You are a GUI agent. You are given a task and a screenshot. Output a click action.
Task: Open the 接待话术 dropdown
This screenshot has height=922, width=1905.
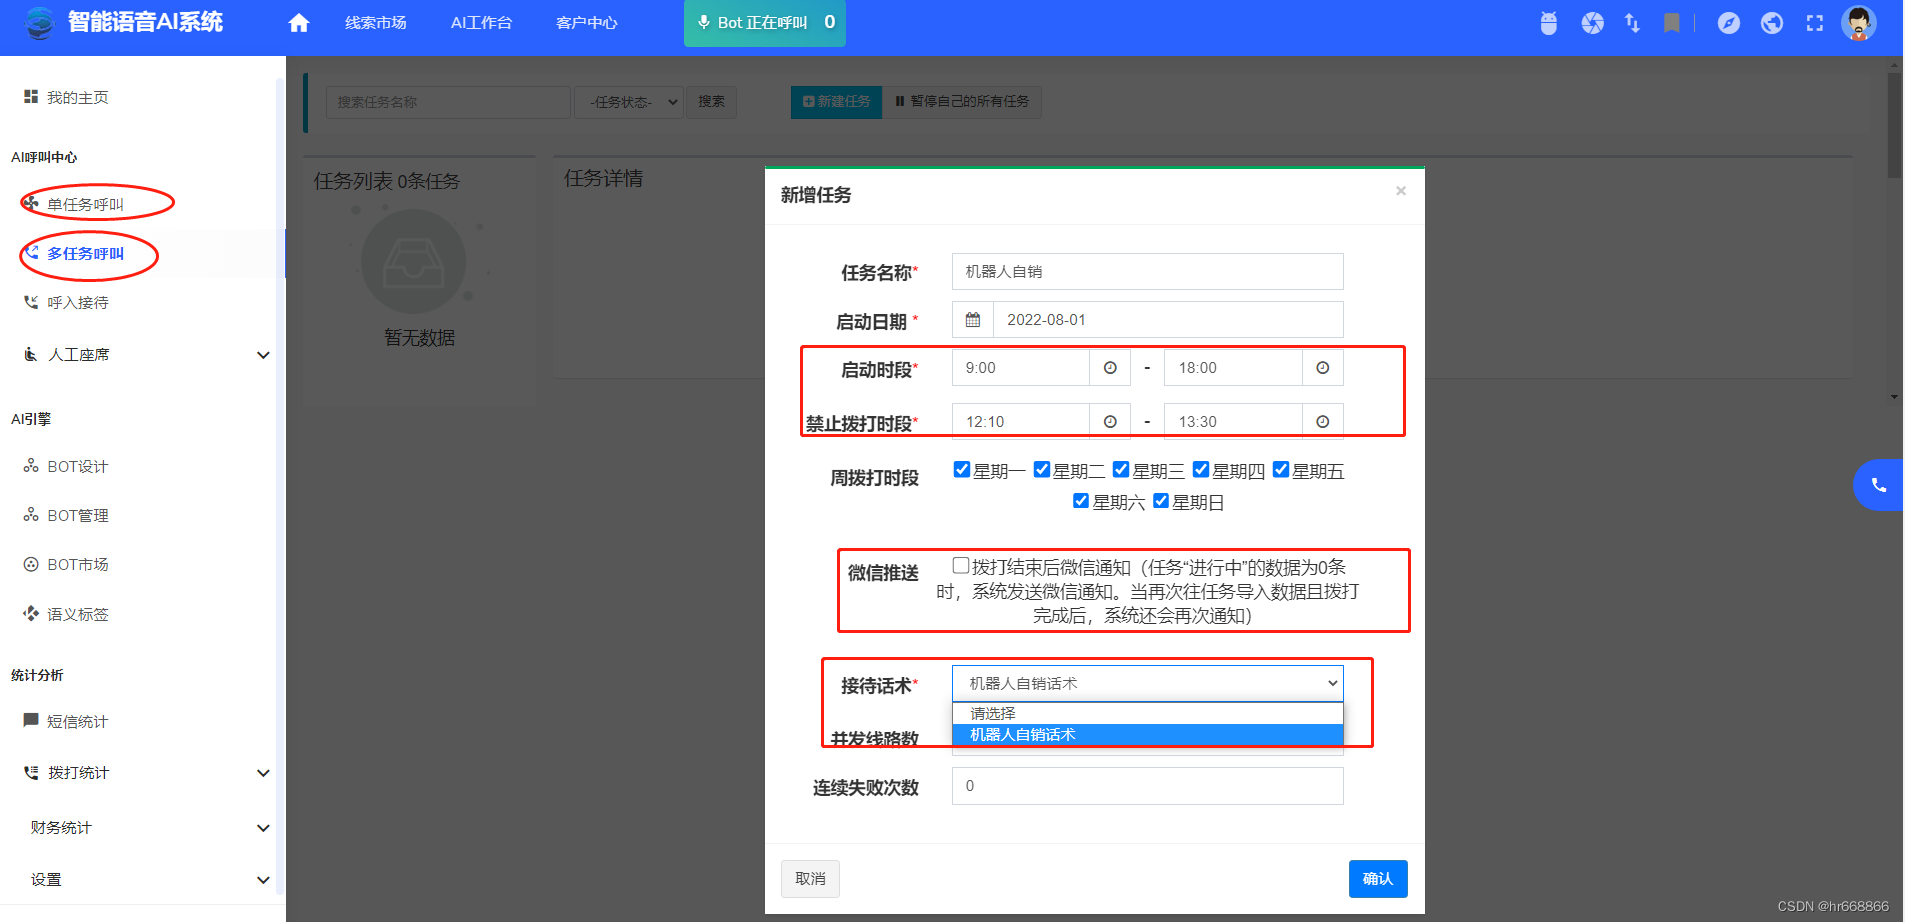[1147, 684]
